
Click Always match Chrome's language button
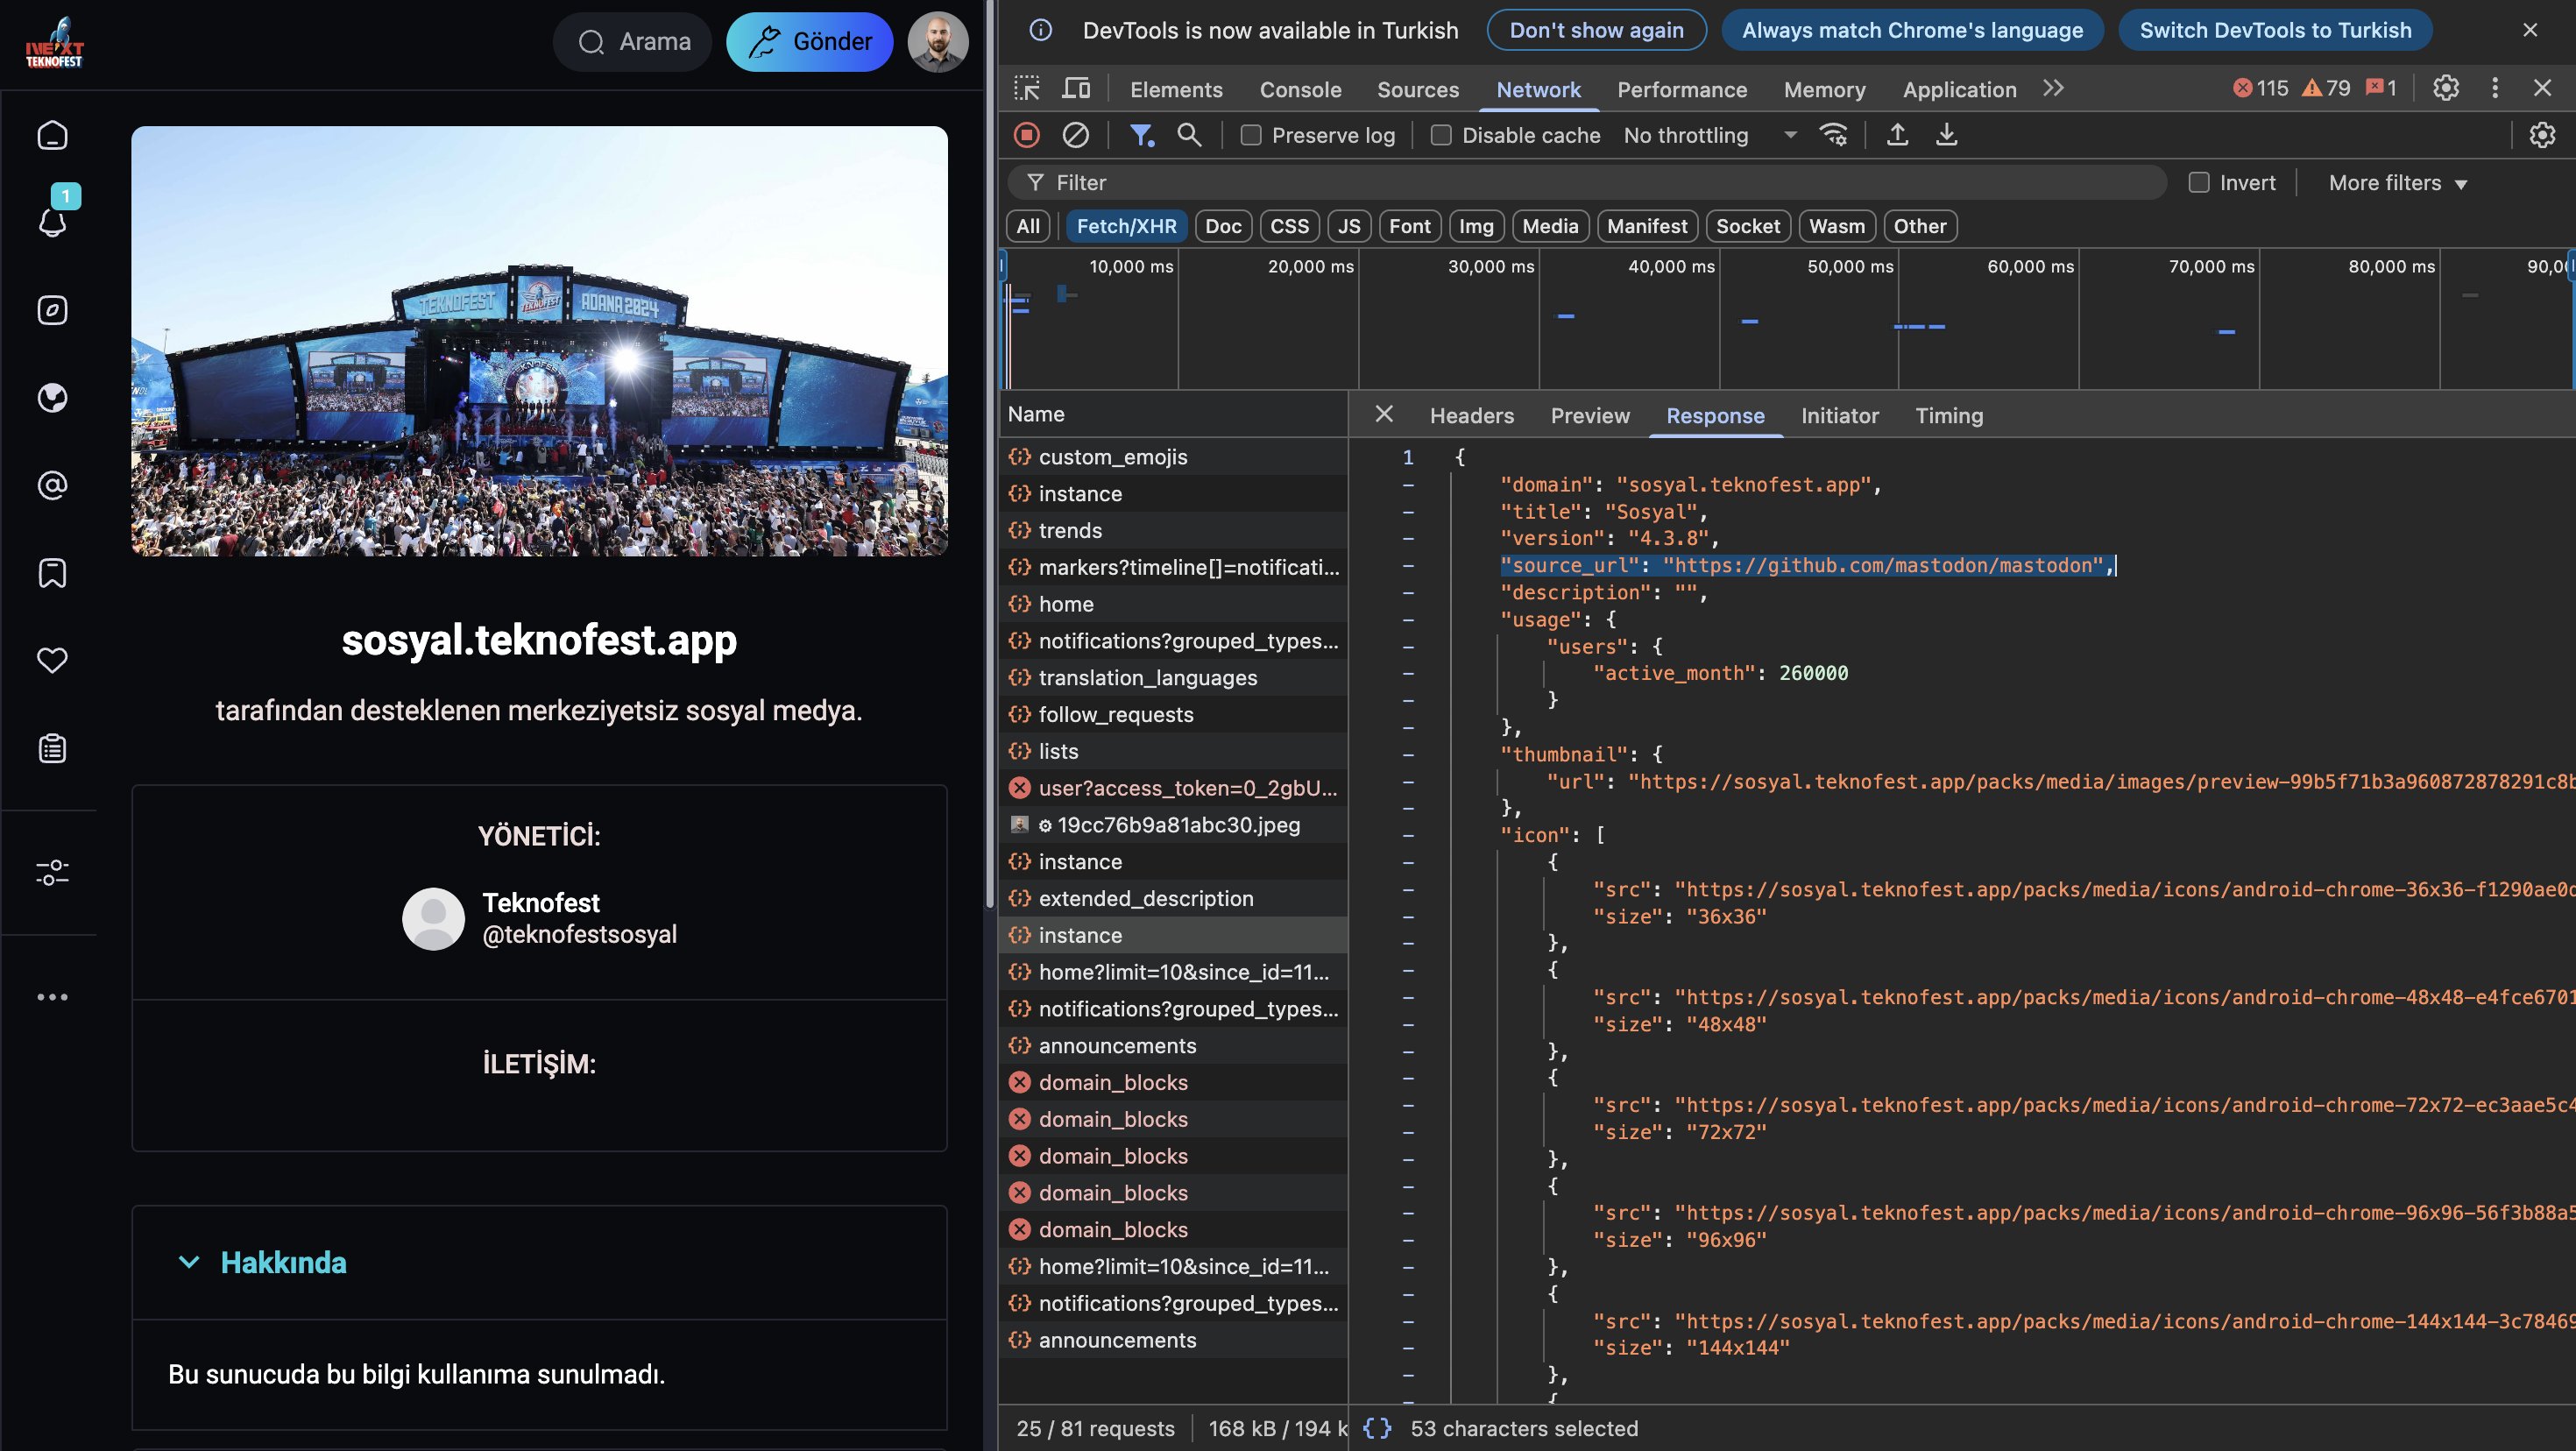click(1912, 30)
